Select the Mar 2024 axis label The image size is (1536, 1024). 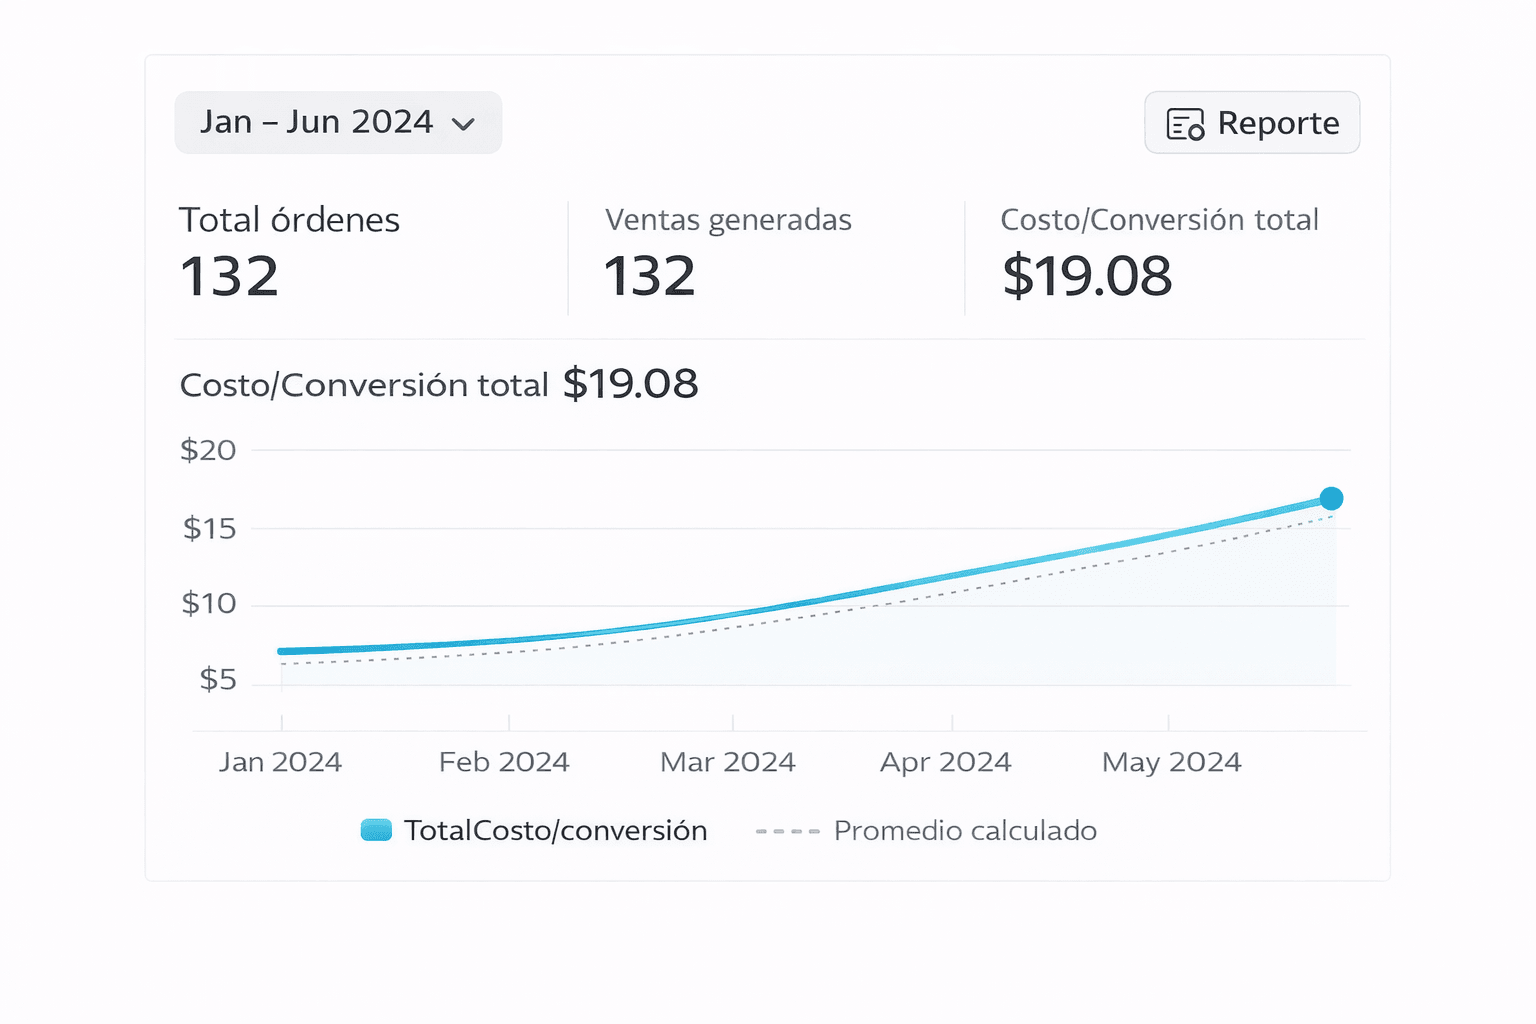[x=727, y=761]
